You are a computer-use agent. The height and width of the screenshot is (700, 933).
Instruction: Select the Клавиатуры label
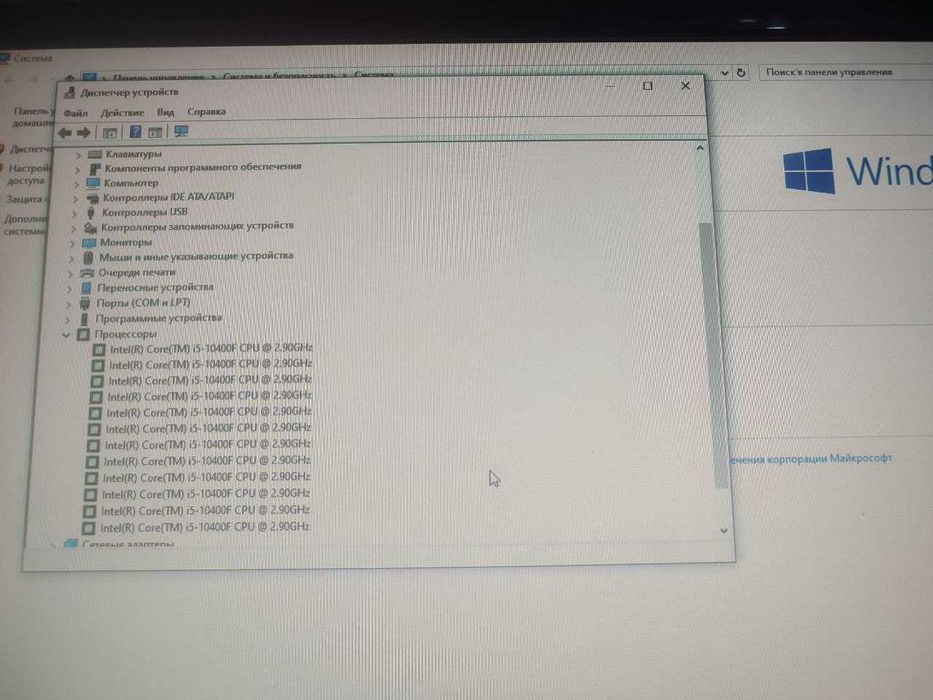pos(133,154)
